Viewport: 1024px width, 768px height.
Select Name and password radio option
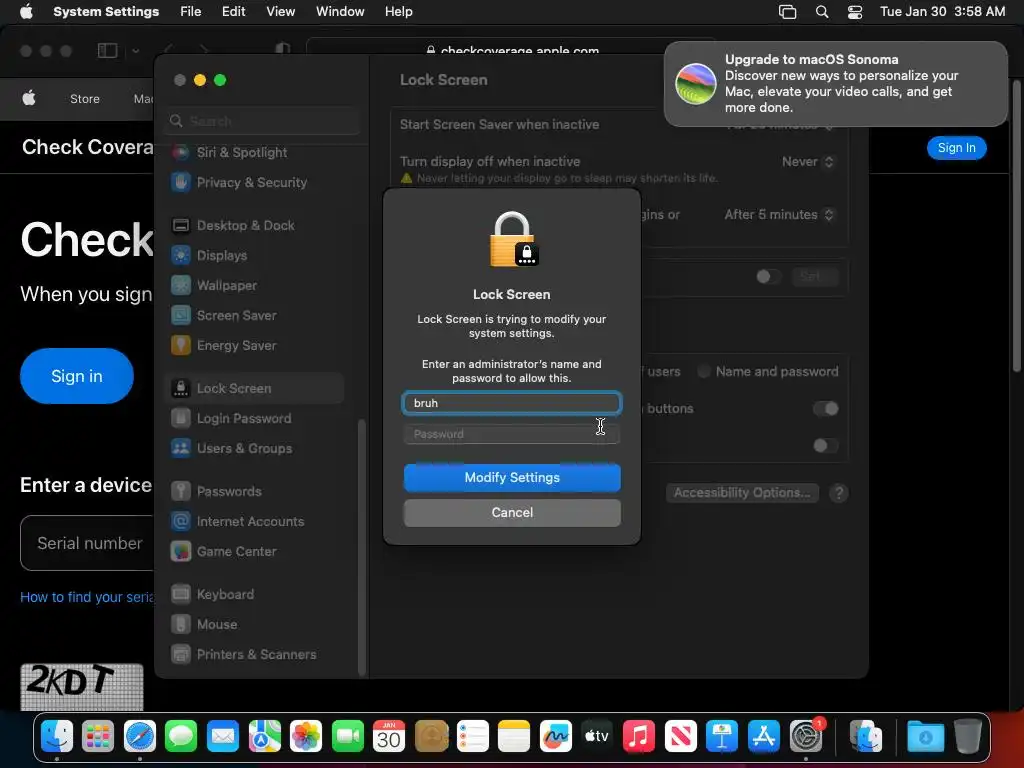click(x=704, y=372)
